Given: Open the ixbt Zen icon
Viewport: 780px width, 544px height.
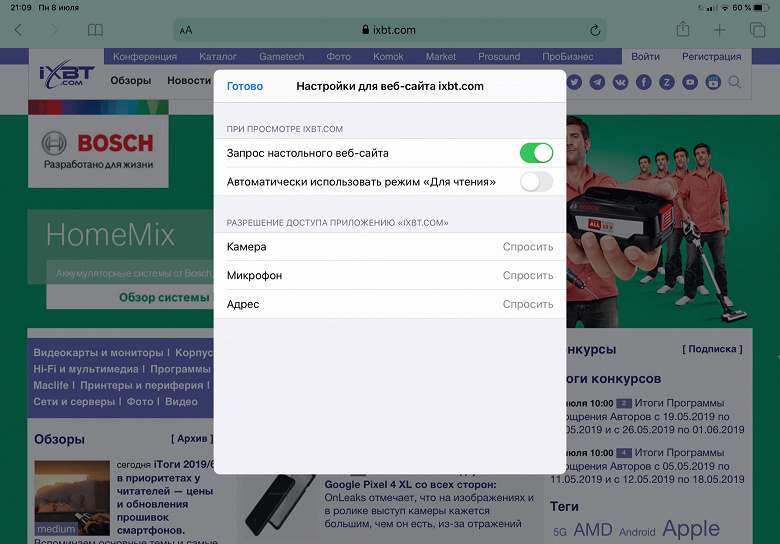Looking at the screenshot, I should pos(667,82).
